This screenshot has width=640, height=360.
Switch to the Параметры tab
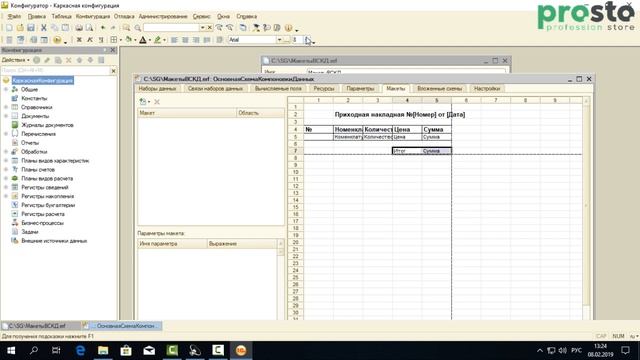(360, 89)
